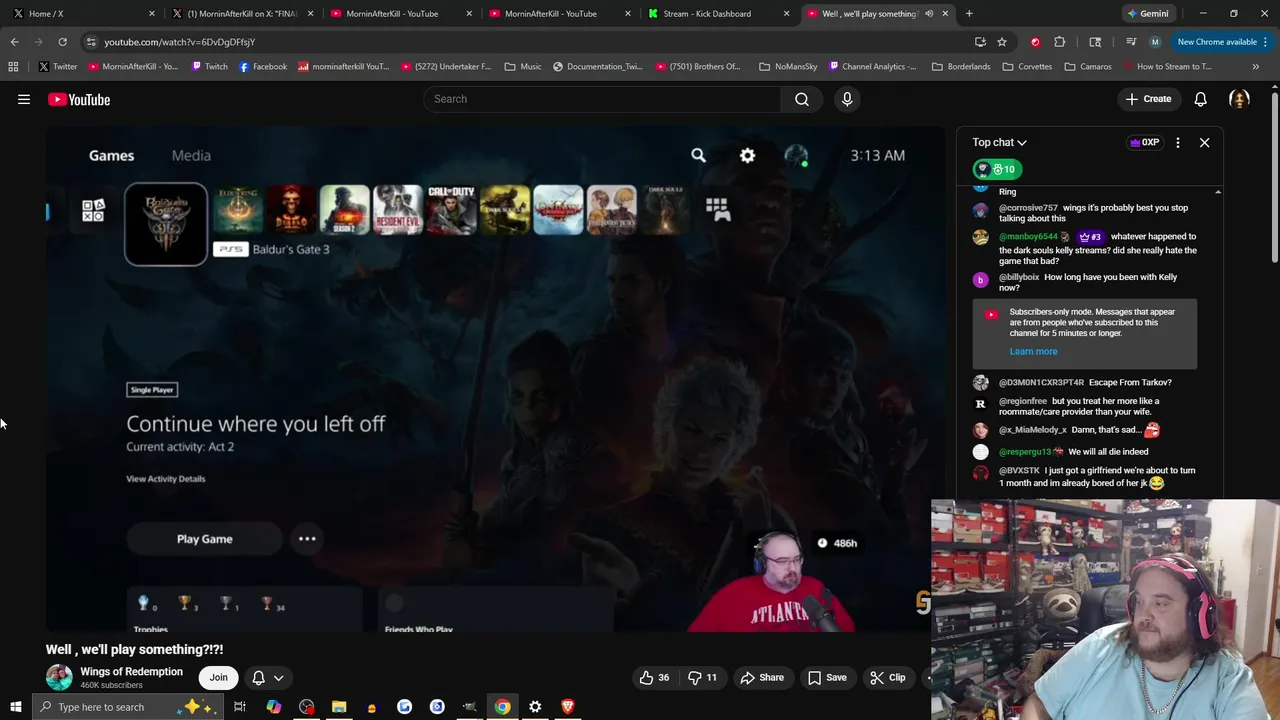The width and height of the screenshot is (1280, 720).
Task: Share the video
Action: point(761,677)
